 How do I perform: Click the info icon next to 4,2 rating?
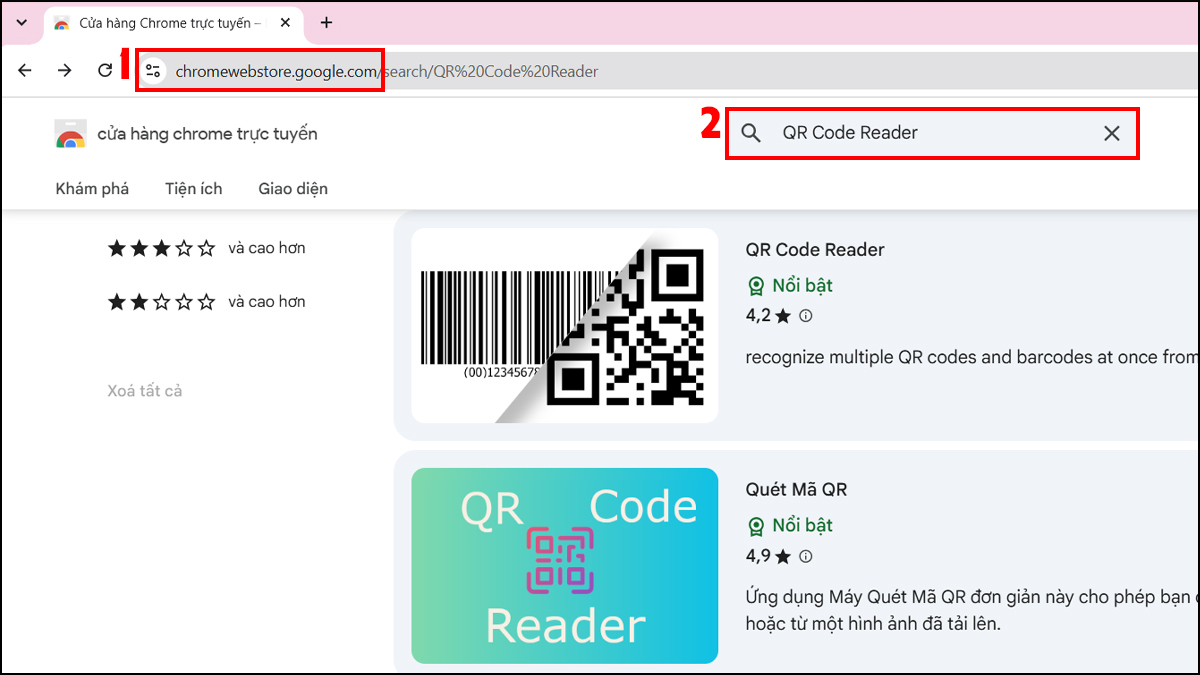pos(806,316)
